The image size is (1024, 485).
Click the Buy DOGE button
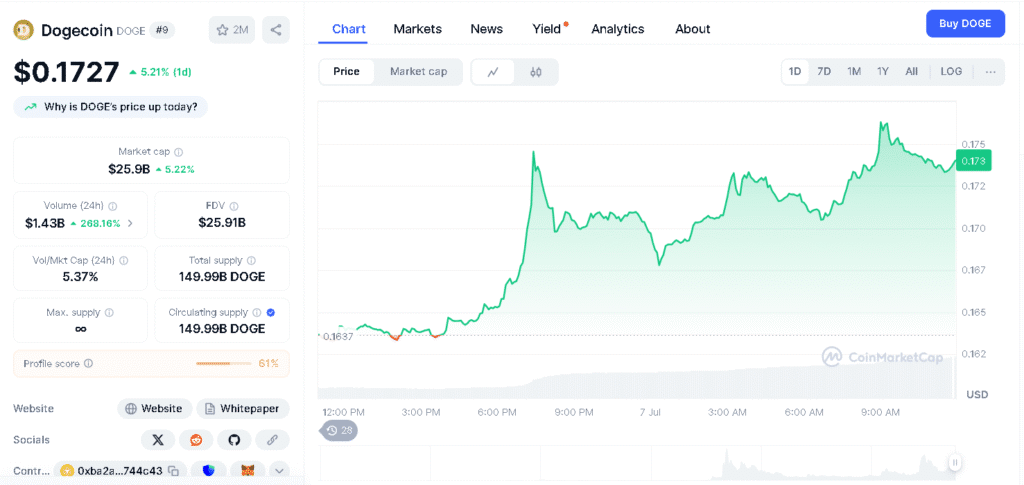[965, 24]
